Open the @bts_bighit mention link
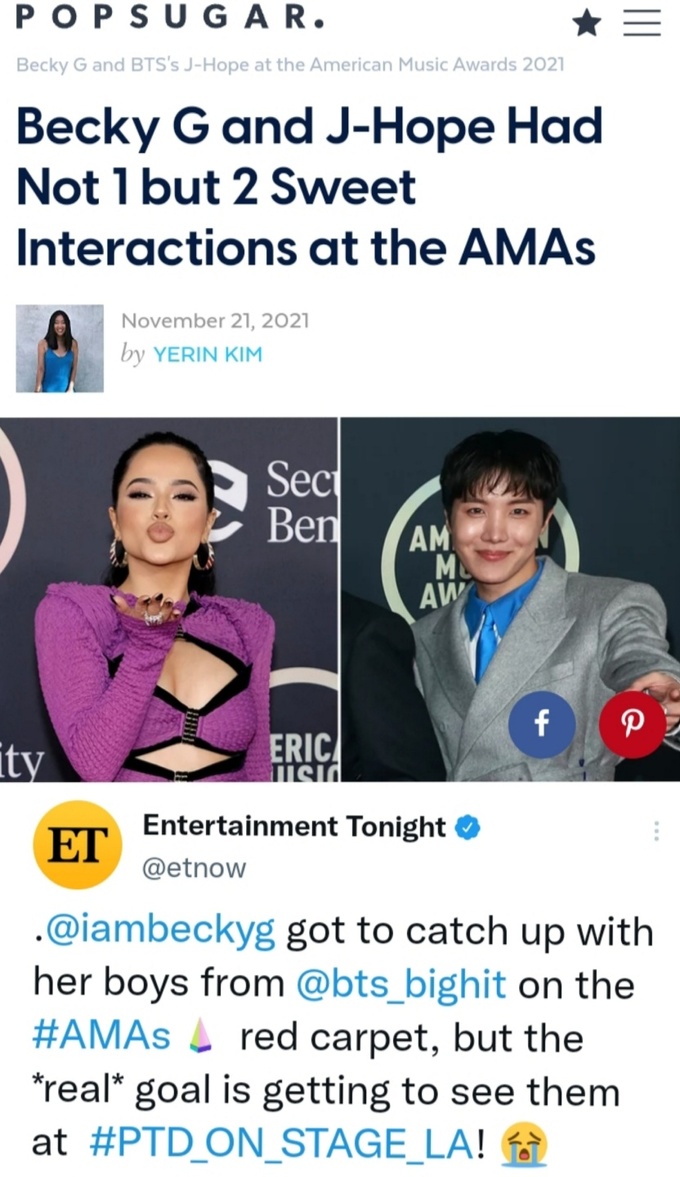This screenshot has width=680, height=1177. pyautogui.click(x=402, y=984)
